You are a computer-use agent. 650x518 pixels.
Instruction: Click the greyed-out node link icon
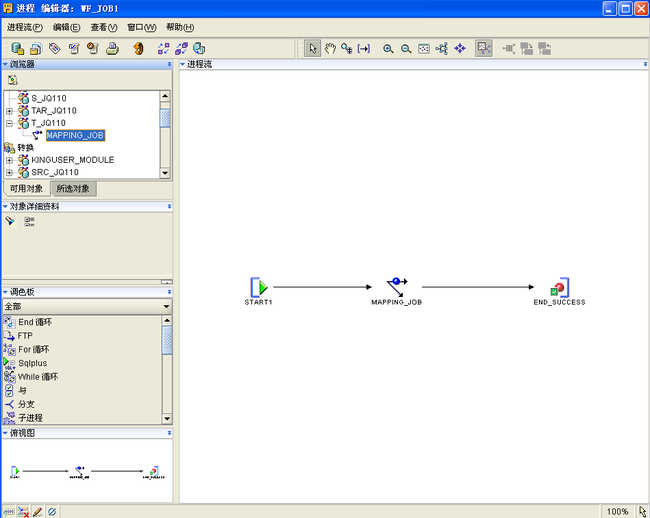pos(509,49)
